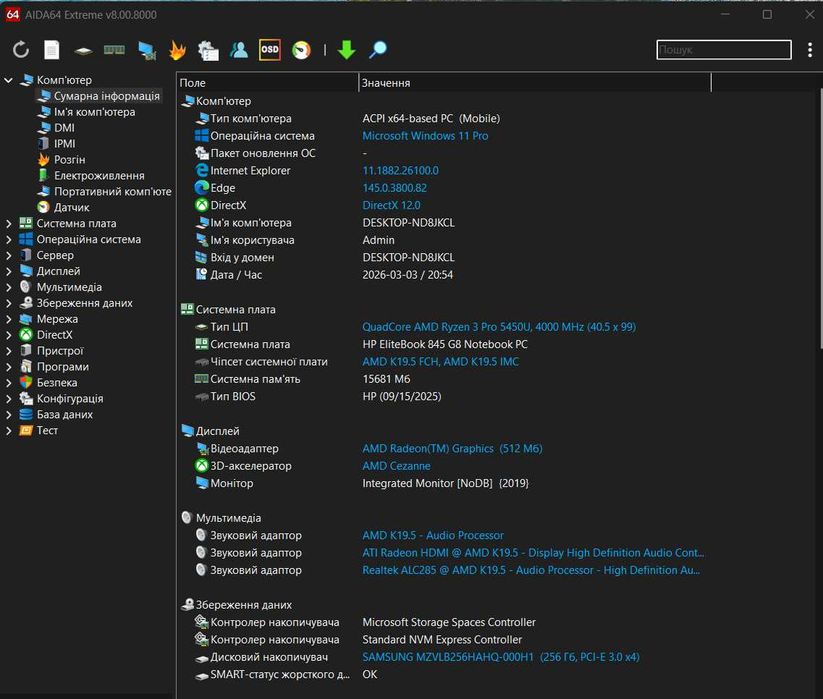Select Портативний комп'ютер in the tree
This screenshot has width=823, height=699.
coord(112,192)
